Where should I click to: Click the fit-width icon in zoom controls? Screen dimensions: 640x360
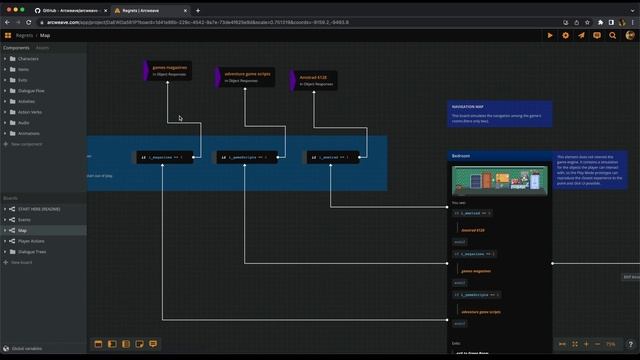[562, 344]
